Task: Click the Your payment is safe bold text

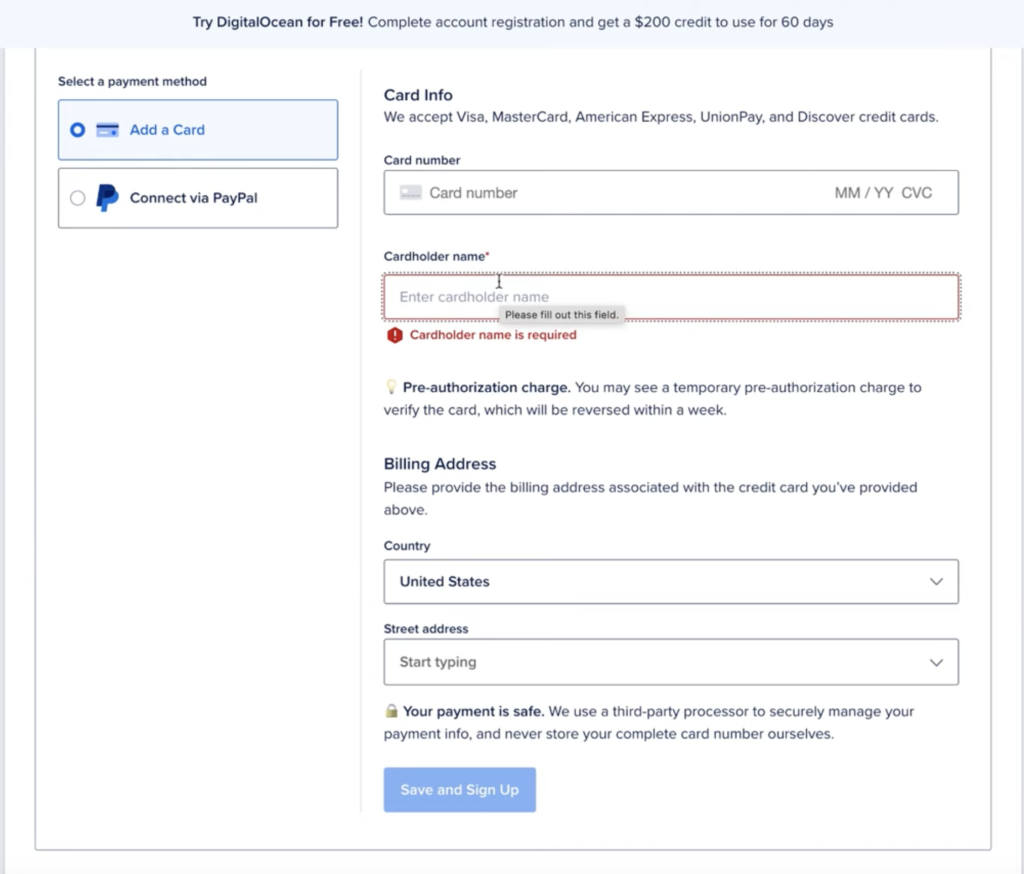Action: click(x=473, y=711)
